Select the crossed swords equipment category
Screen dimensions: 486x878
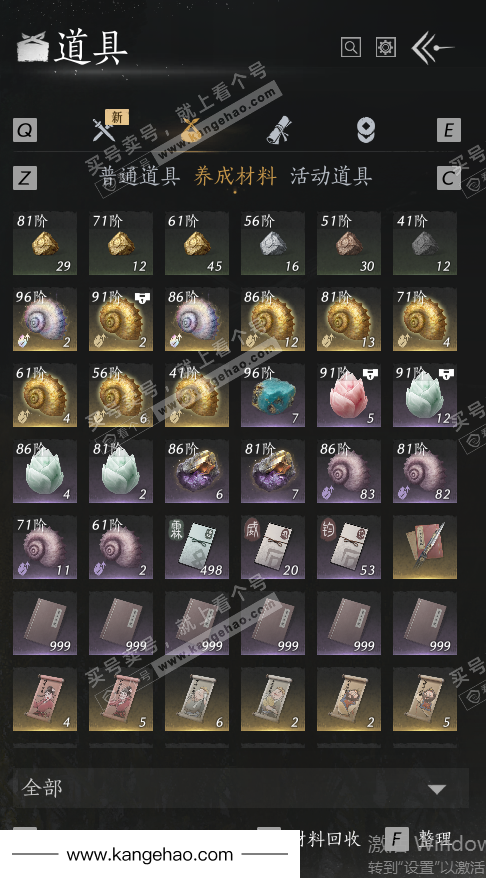pos(105,130)
